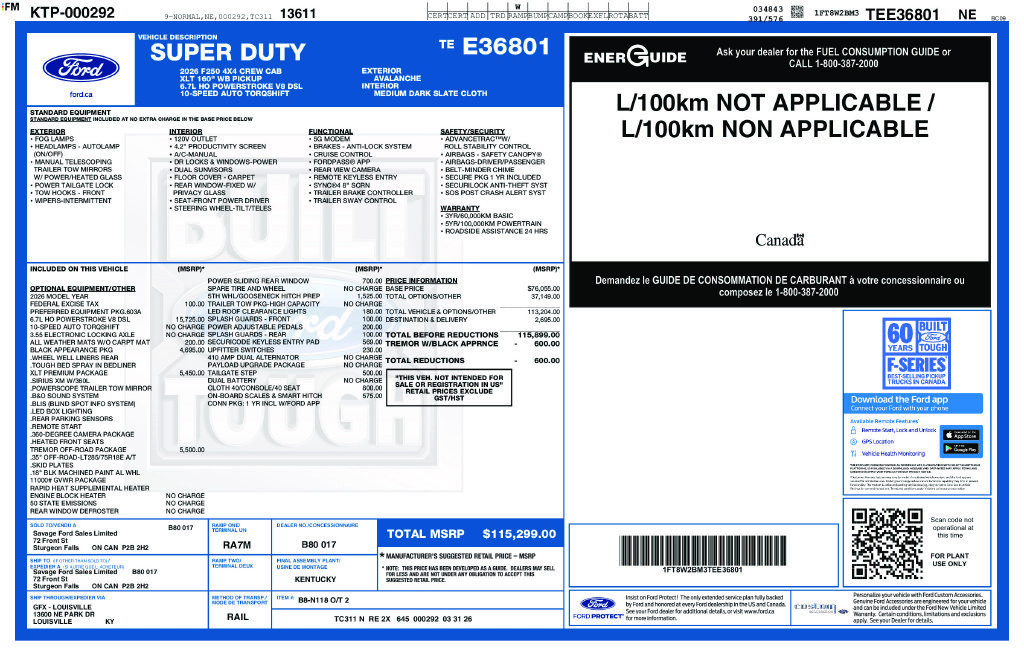Click the Ford Custom Accessories logo
Image resolution: width=1024 pixels, height=663 pixels.
coord(821,608)
